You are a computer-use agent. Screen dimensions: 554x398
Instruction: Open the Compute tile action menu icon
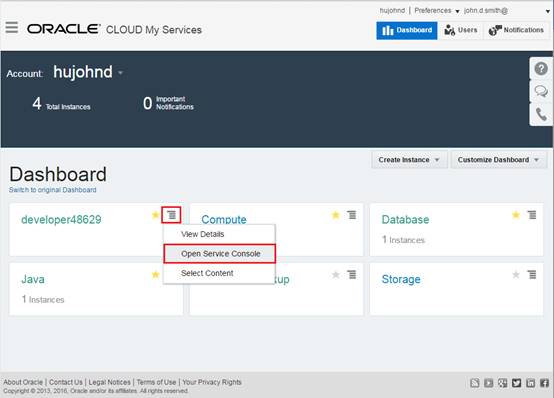[x=352, y=215]
